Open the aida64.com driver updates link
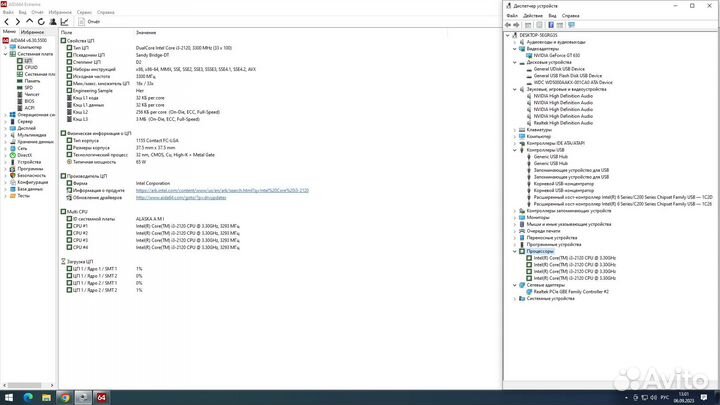Screen dimensions: 720x405 [x=181, y=197]
